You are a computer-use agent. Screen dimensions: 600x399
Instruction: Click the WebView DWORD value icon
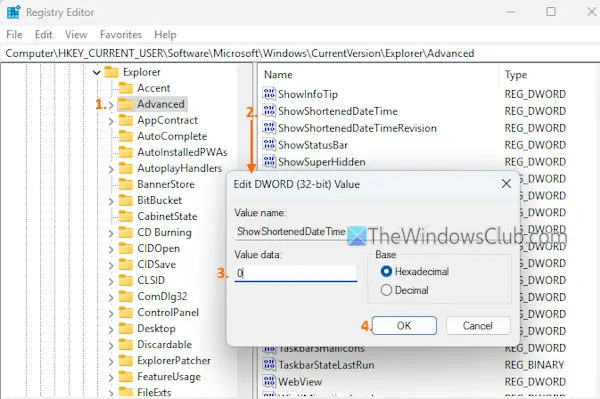[x=269, y=381]
